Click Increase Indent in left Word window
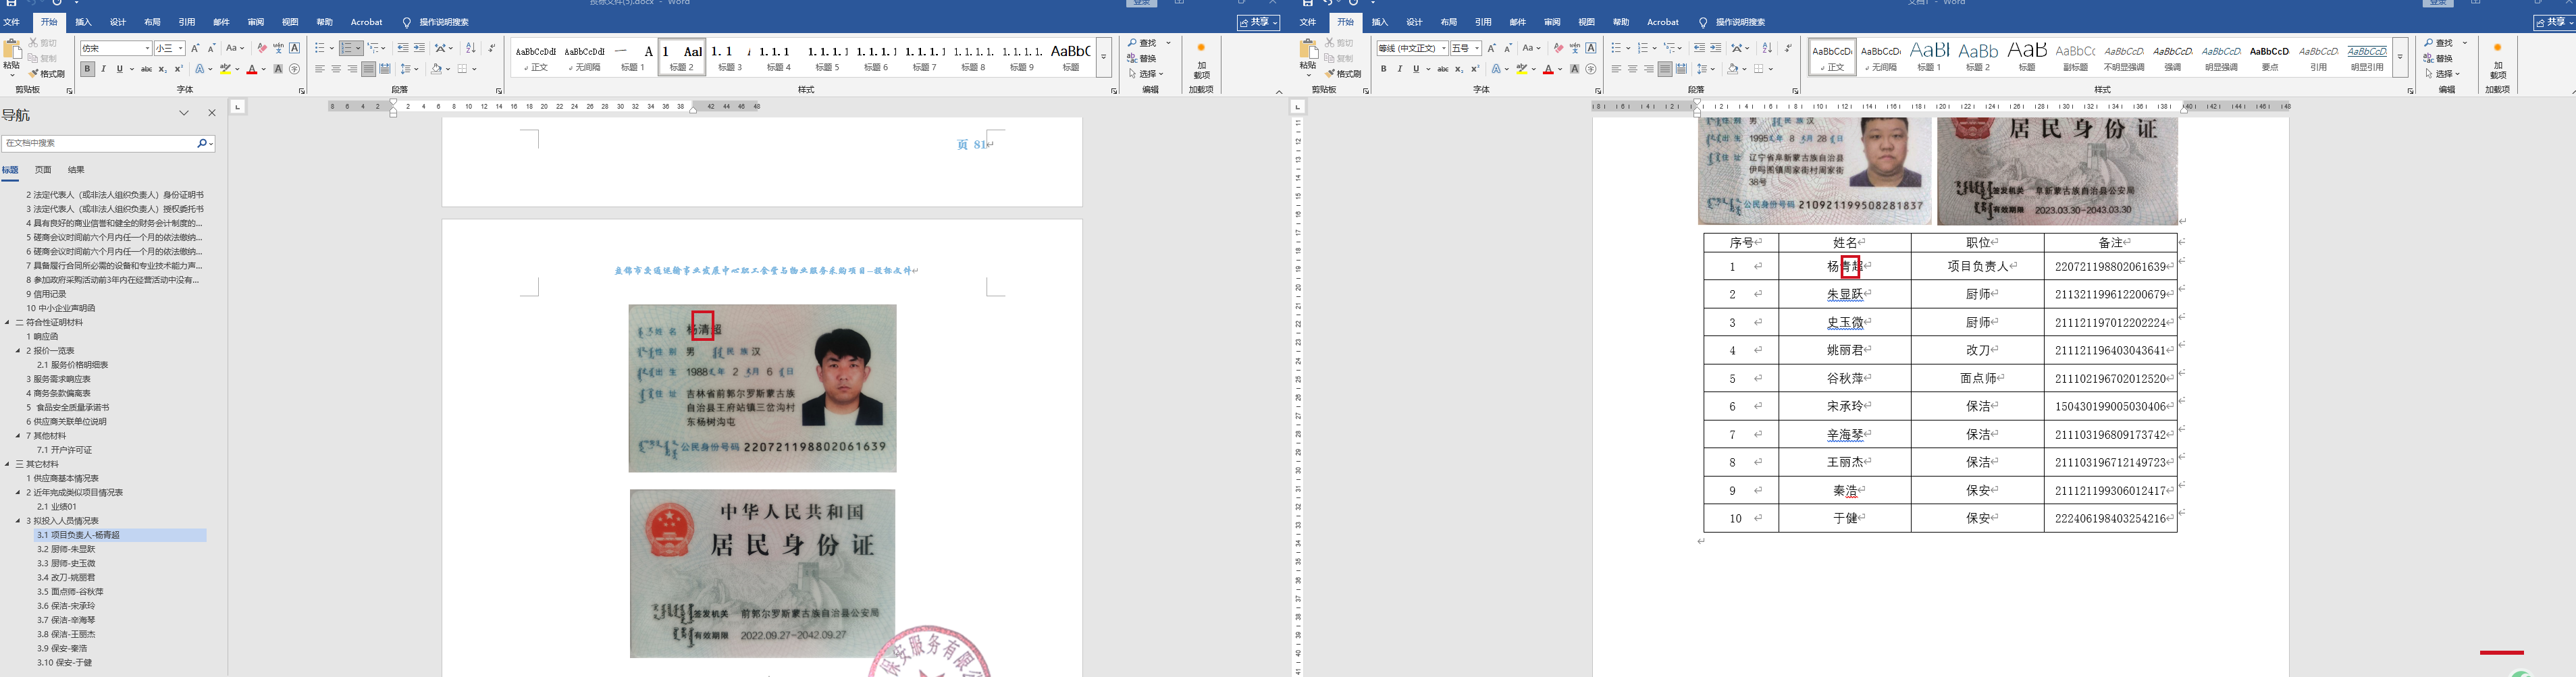 click(x=419, y=48)
